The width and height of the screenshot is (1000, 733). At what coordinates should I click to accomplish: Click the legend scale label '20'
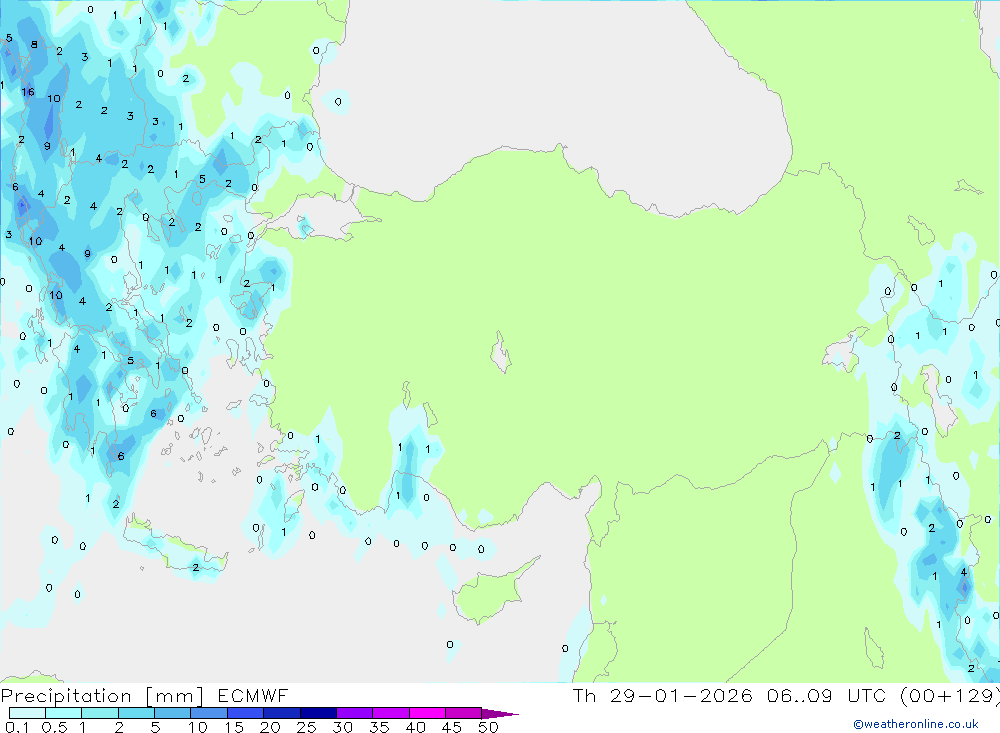(270, 727)
